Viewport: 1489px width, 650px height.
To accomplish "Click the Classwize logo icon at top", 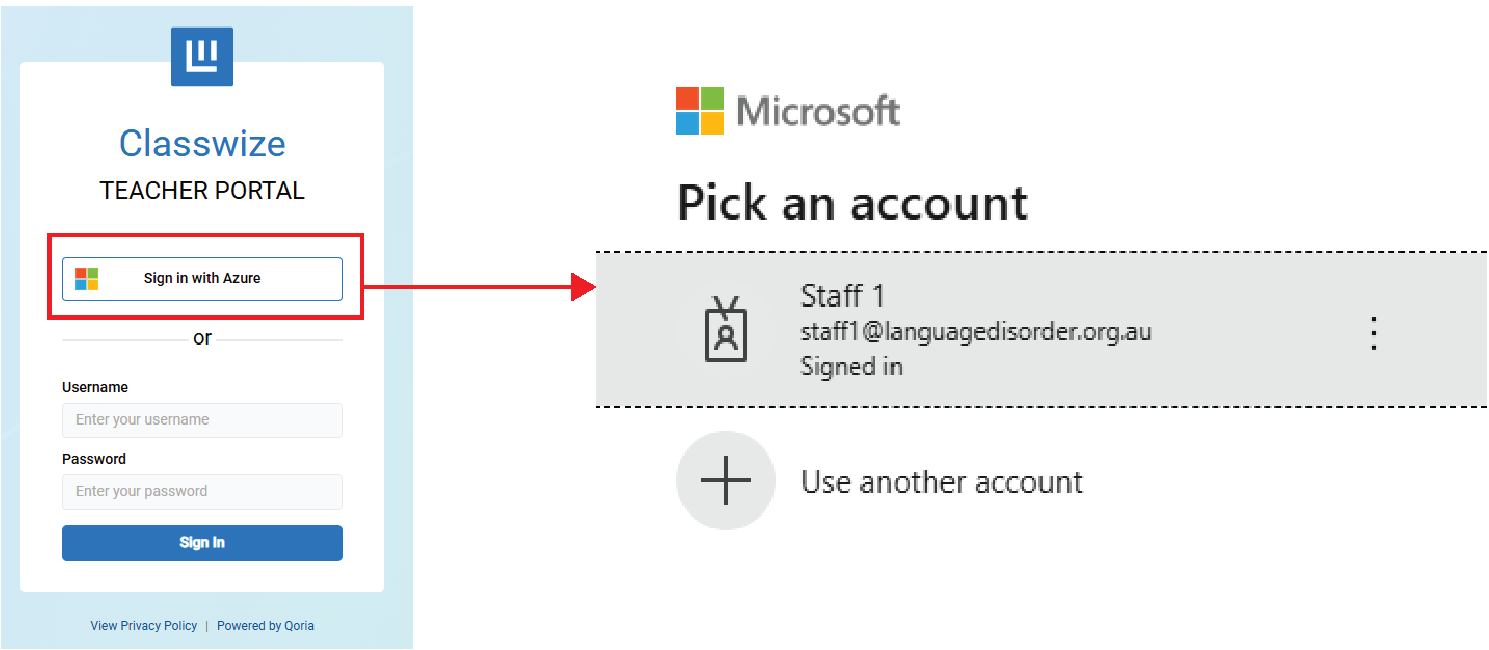I will click(202, 56).
